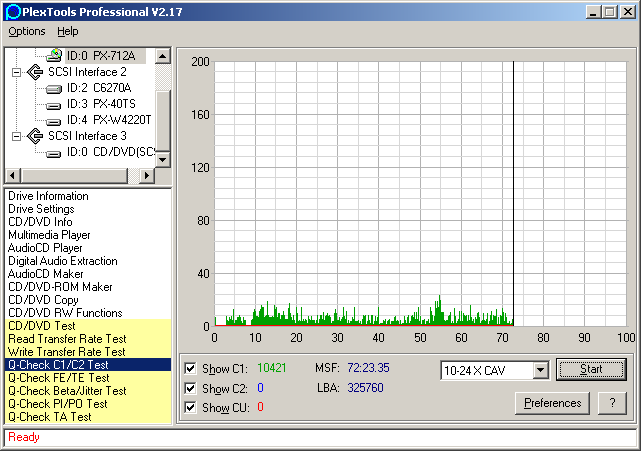Viewport: 641px width, 451px height.
Task: Select SCSI Interface 2 label
Action: click(87, 72)
